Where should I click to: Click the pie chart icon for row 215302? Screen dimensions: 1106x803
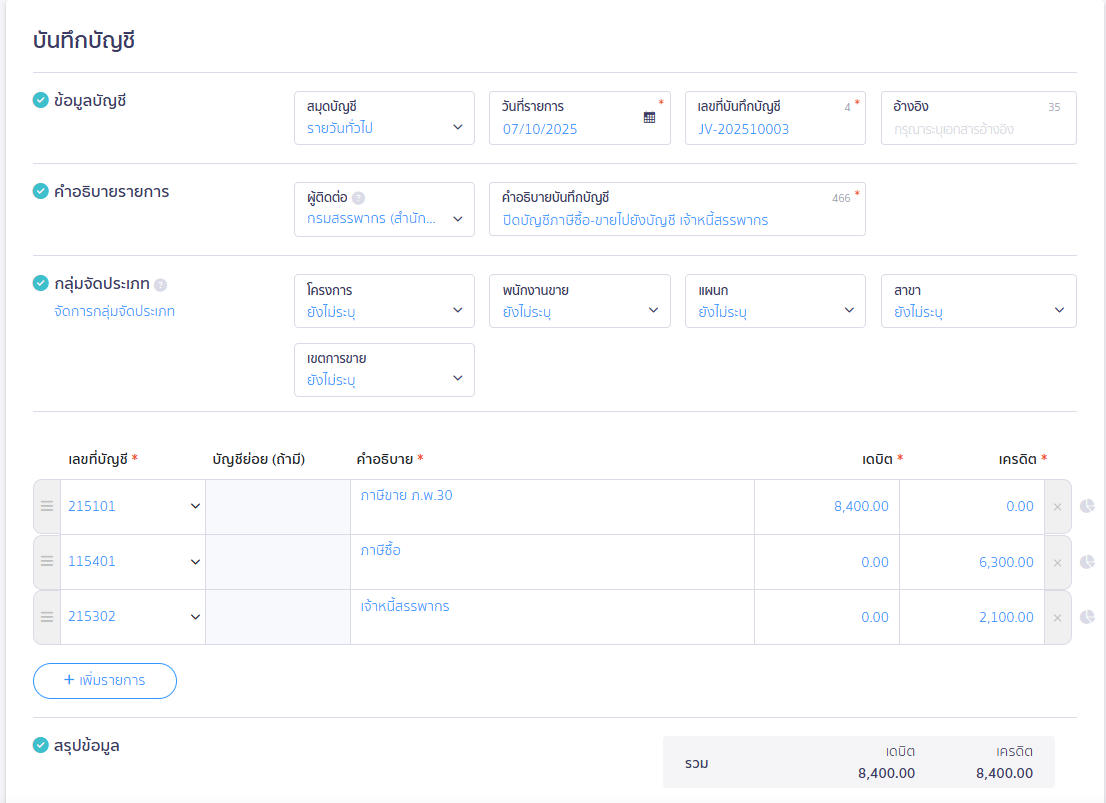tap(1088, 617)
